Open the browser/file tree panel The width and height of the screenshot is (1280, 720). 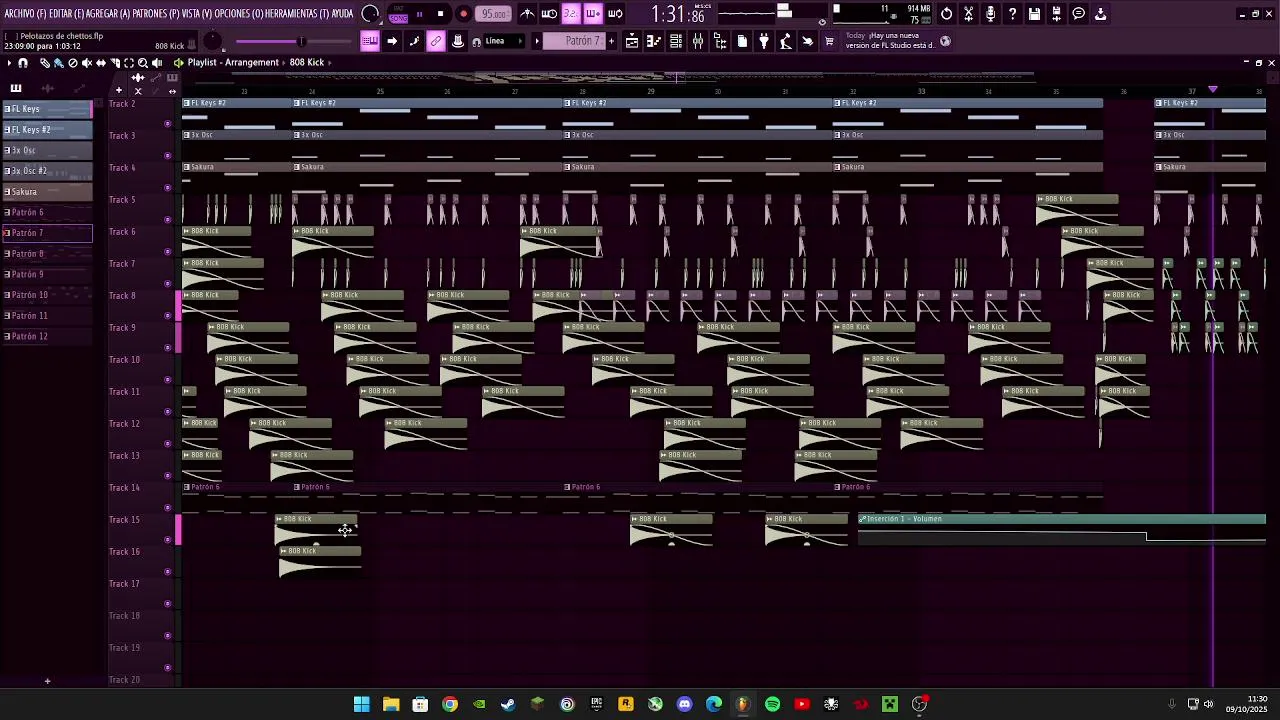point(719,41)
